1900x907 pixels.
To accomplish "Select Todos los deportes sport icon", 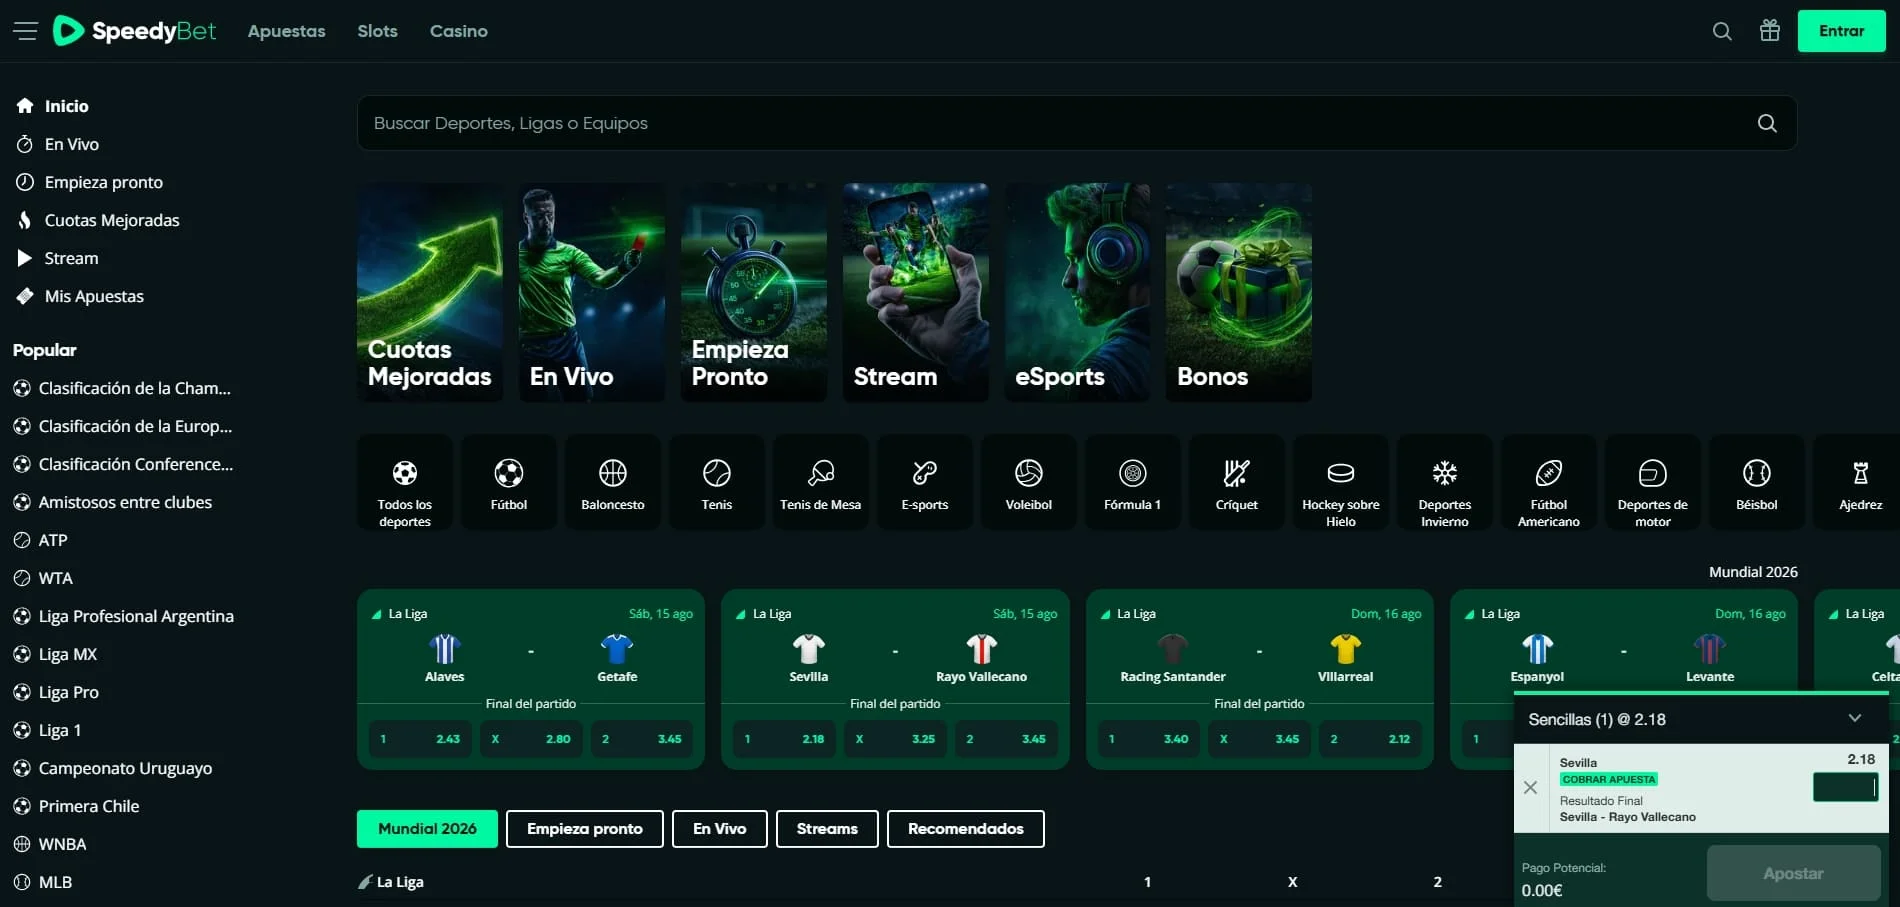I will (x=405, y=482).
